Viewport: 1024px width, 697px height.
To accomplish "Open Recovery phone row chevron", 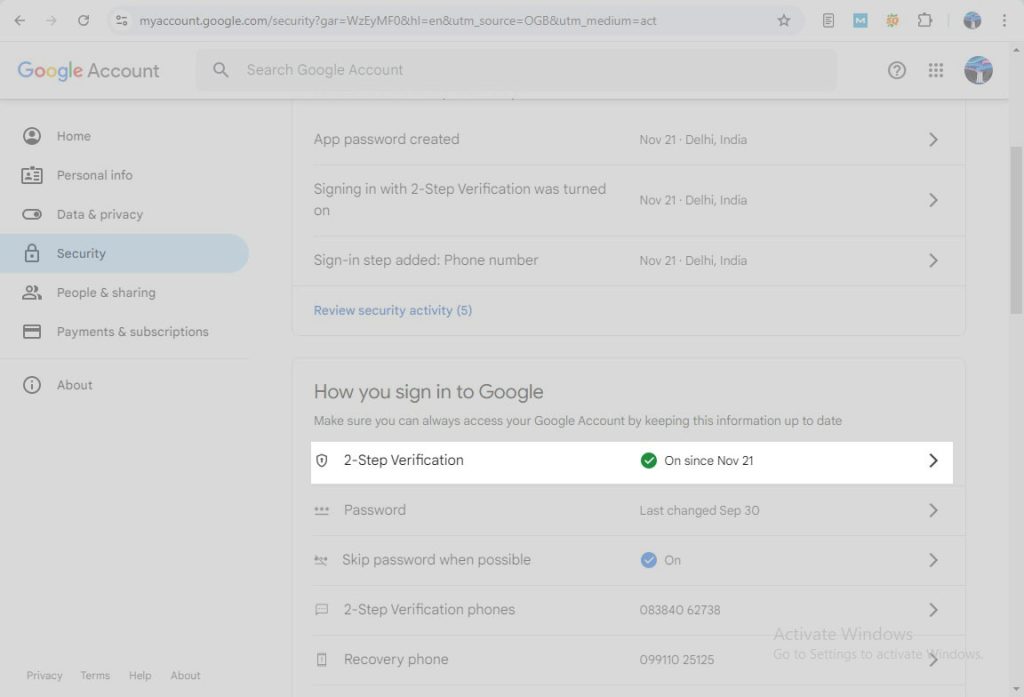I will click(933, 659).
